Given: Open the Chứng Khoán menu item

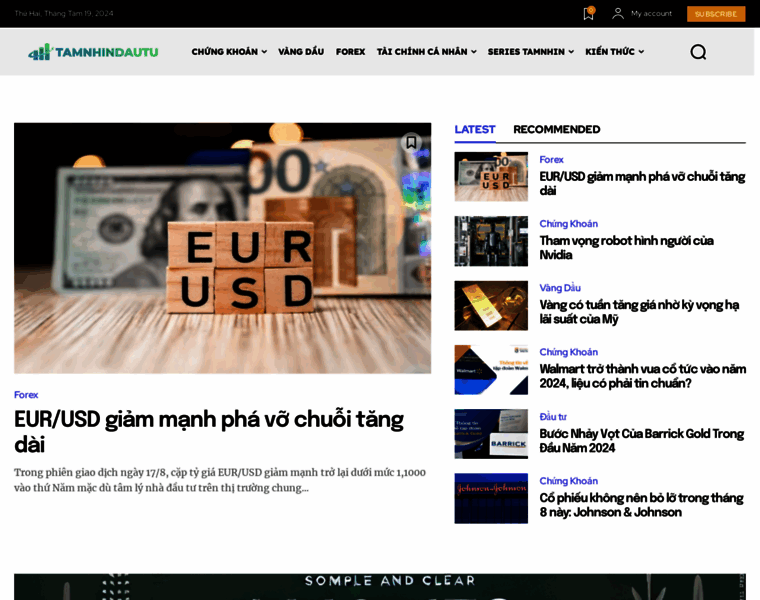Looking at the screenshot, I should click(224, 52).
